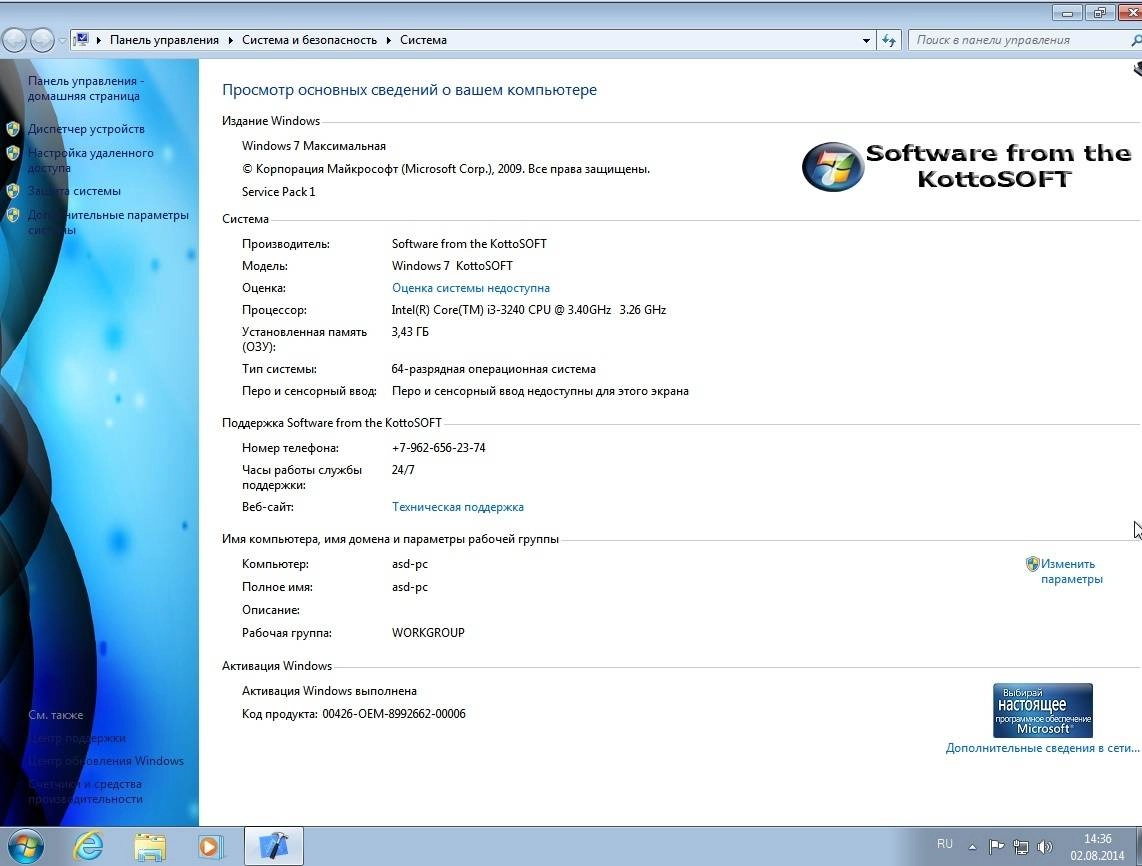
Task: Click shield icon next to "Изменить параметры"
Action: 1032,564
